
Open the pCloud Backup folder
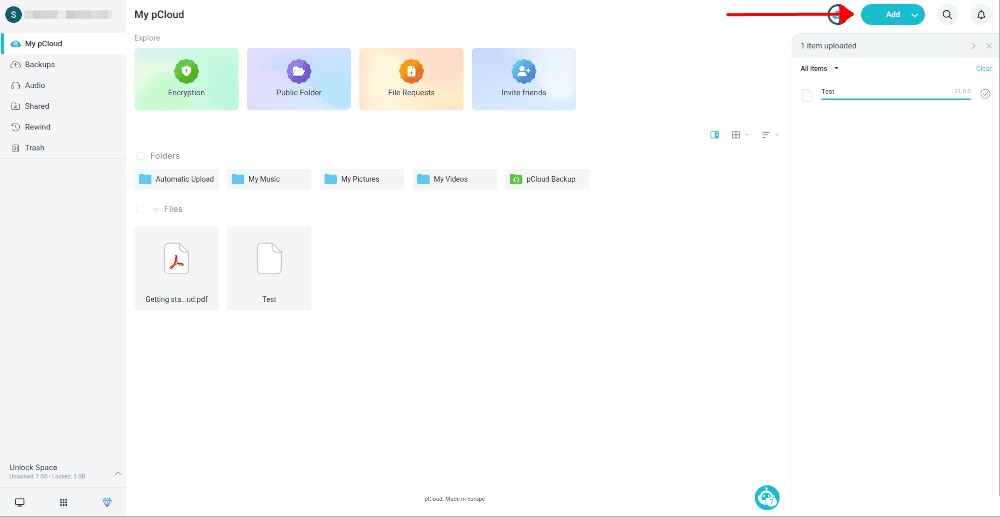point(547,179)
